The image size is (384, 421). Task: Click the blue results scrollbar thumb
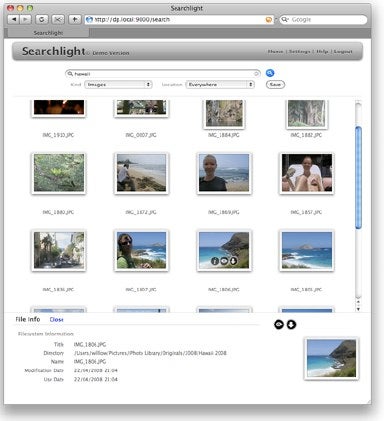(359, 177)
